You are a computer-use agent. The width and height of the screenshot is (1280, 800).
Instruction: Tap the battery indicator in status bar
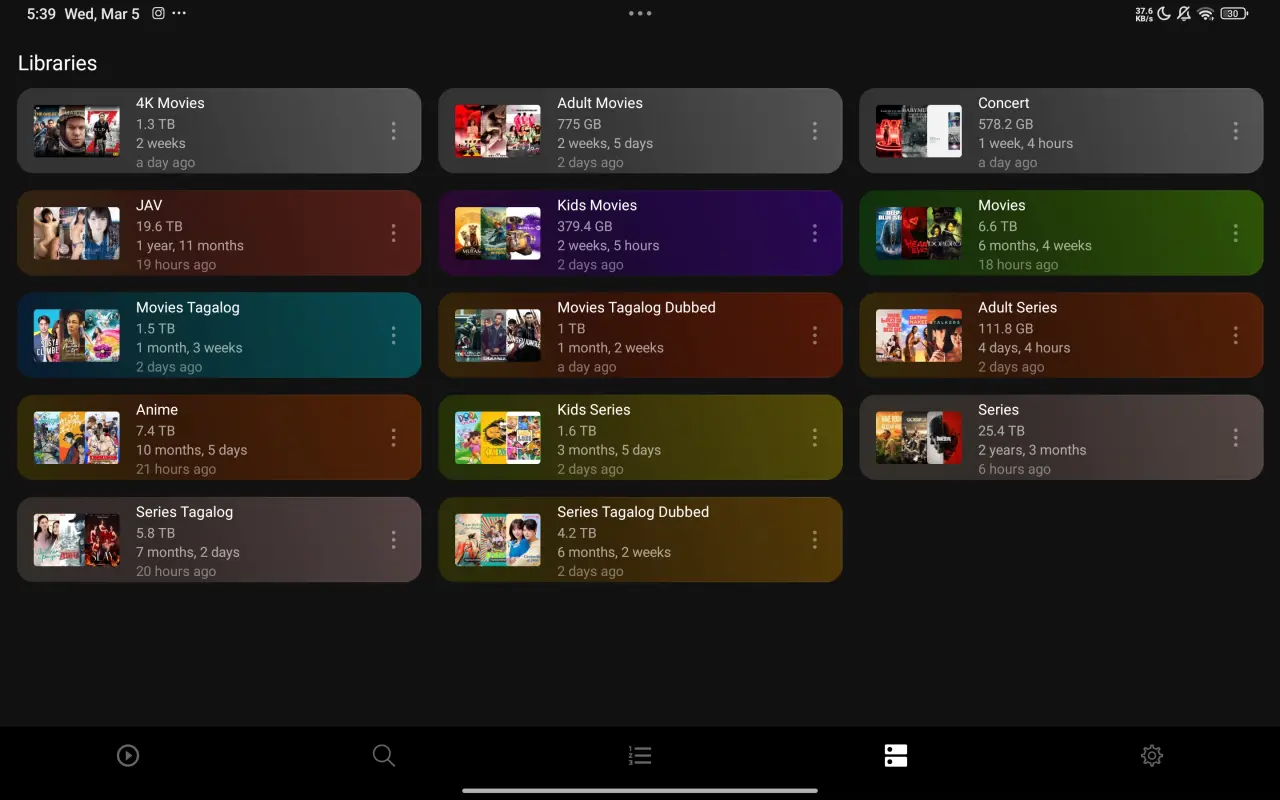[1234, 14]
